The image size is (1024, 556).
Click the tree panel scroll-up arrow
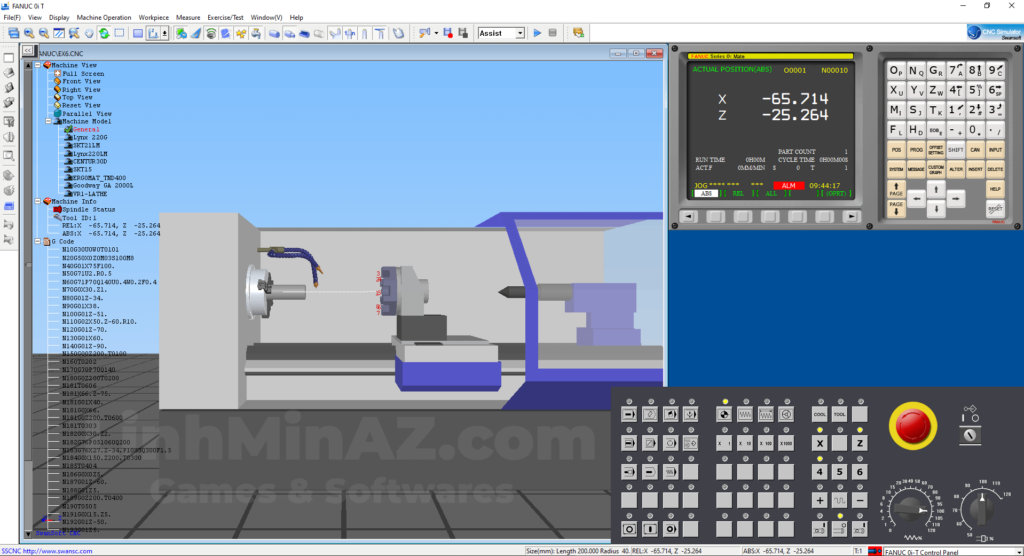28,65
